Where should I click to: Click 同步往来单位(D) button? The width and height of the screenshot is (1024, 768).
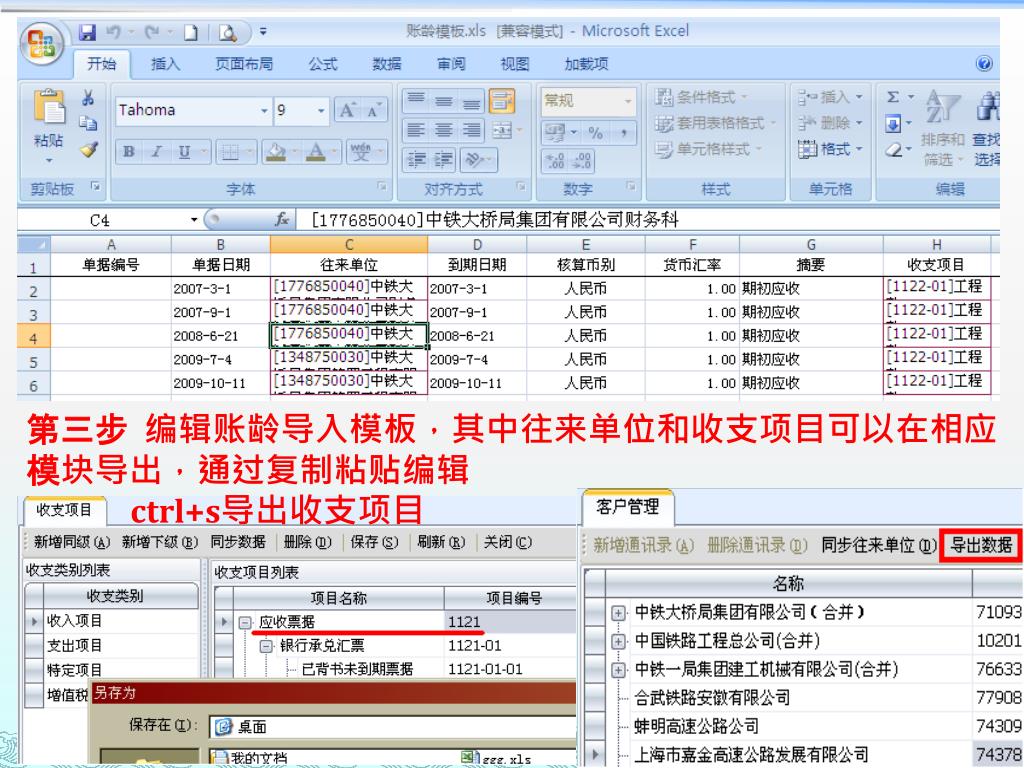pos(878,545)
